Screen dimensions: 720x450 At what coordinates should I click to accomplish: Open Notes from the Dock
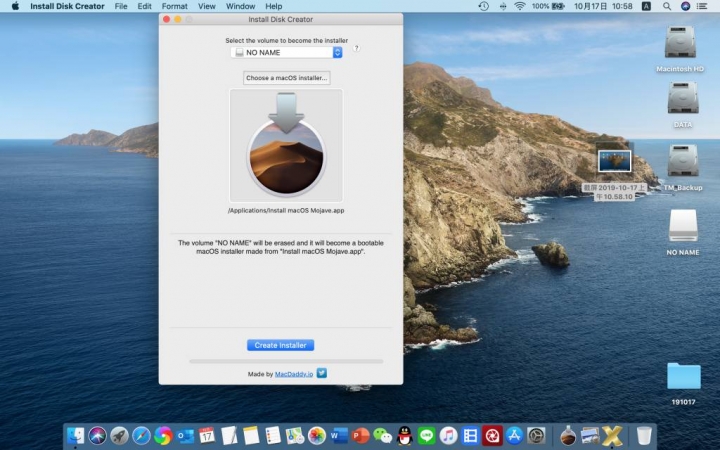click(251, 435)
